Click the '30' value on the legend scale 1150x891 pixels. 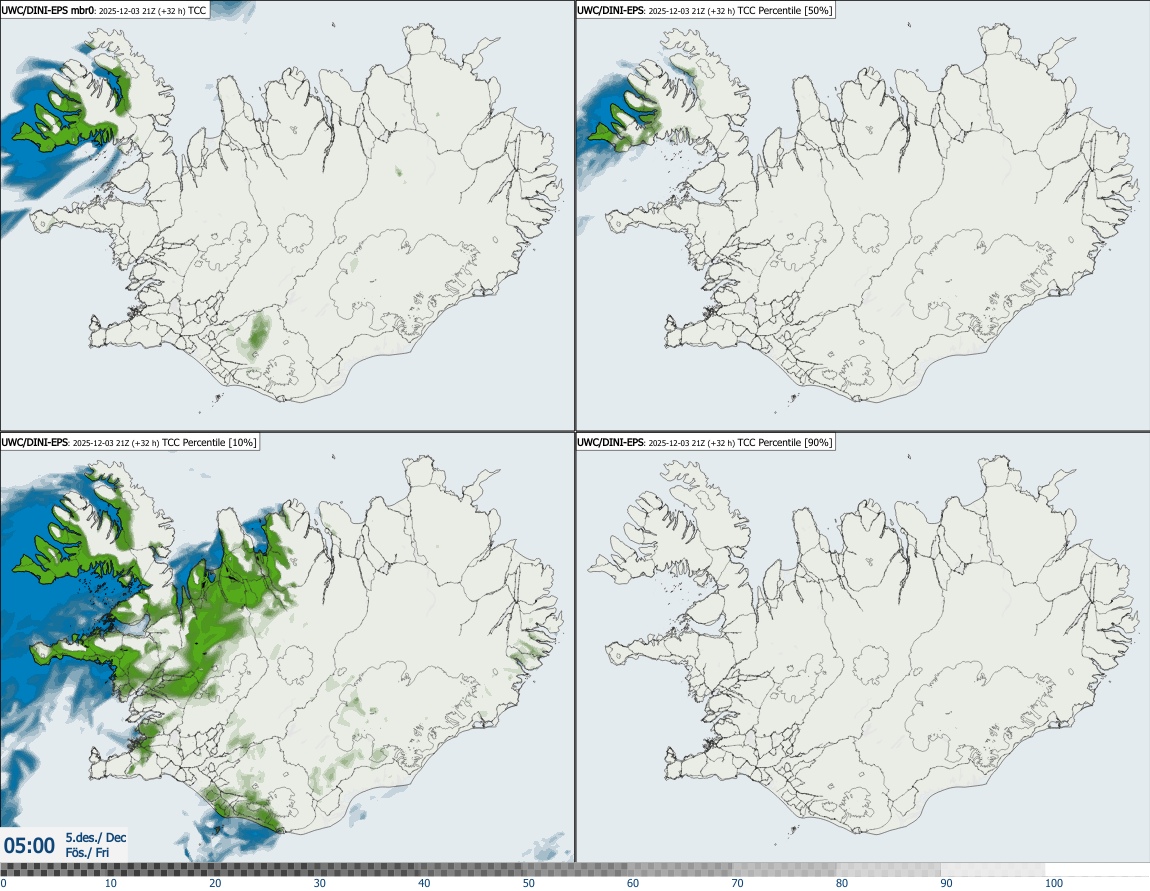coord(320,883)
